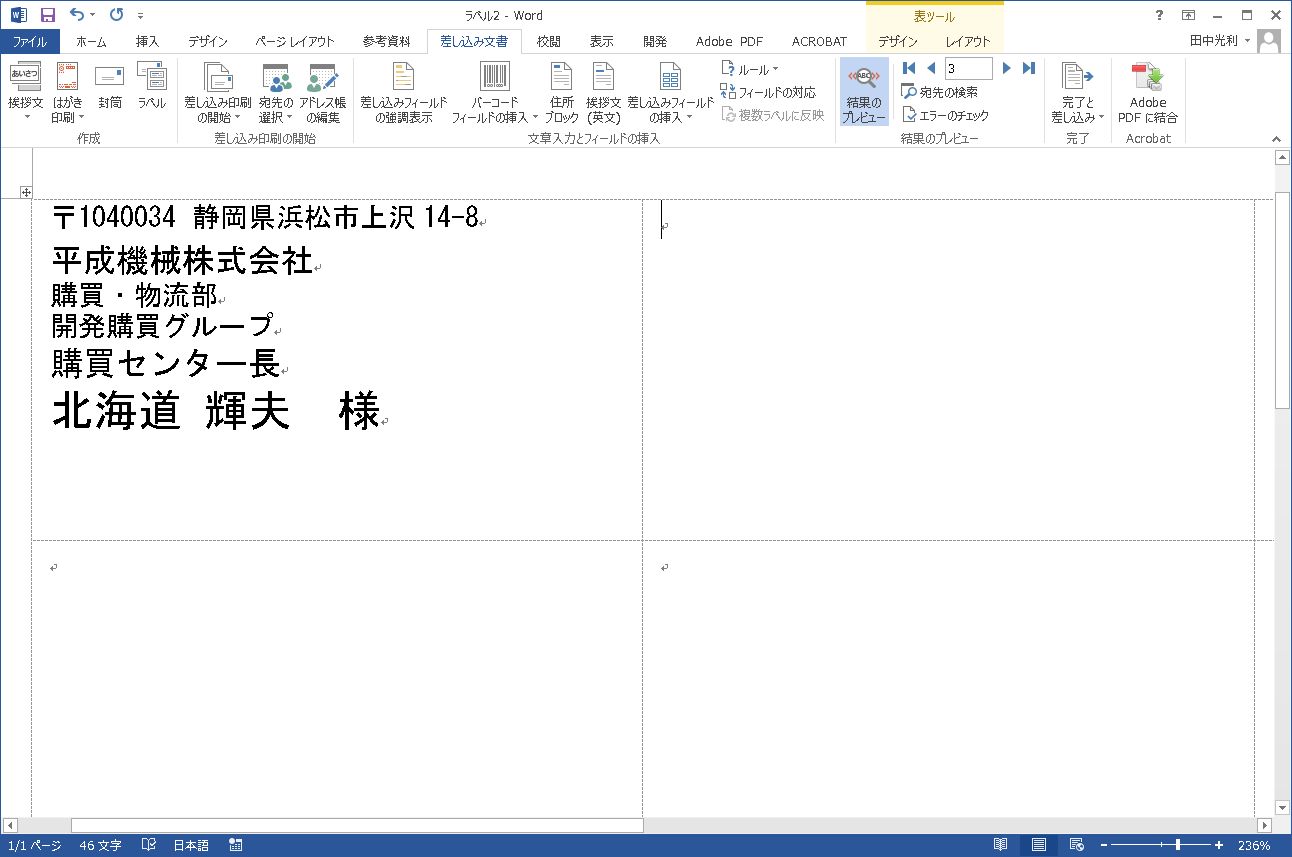
Task: Click the Redo icon in title bar
Action: point(117,15)
